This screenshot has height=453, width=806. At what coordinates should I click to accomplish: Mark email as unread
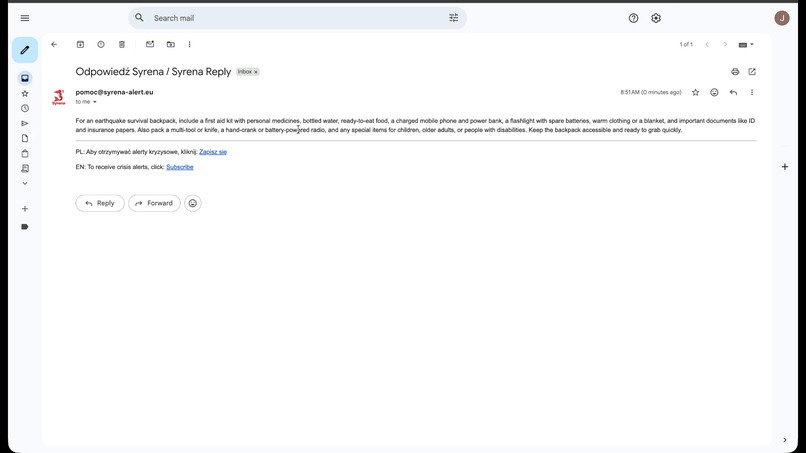(x=150, y=44)
